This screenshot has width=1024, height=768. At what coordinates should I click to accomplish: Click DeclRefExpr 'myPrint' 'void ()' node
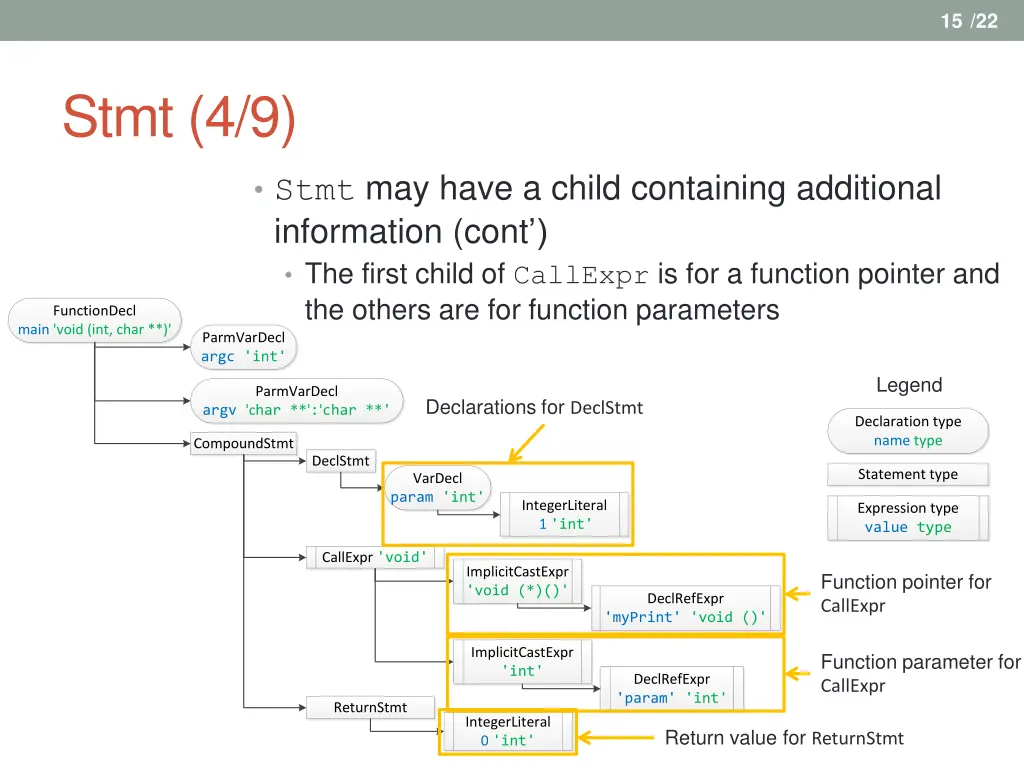pyautogui.click(x=686, y=608)
